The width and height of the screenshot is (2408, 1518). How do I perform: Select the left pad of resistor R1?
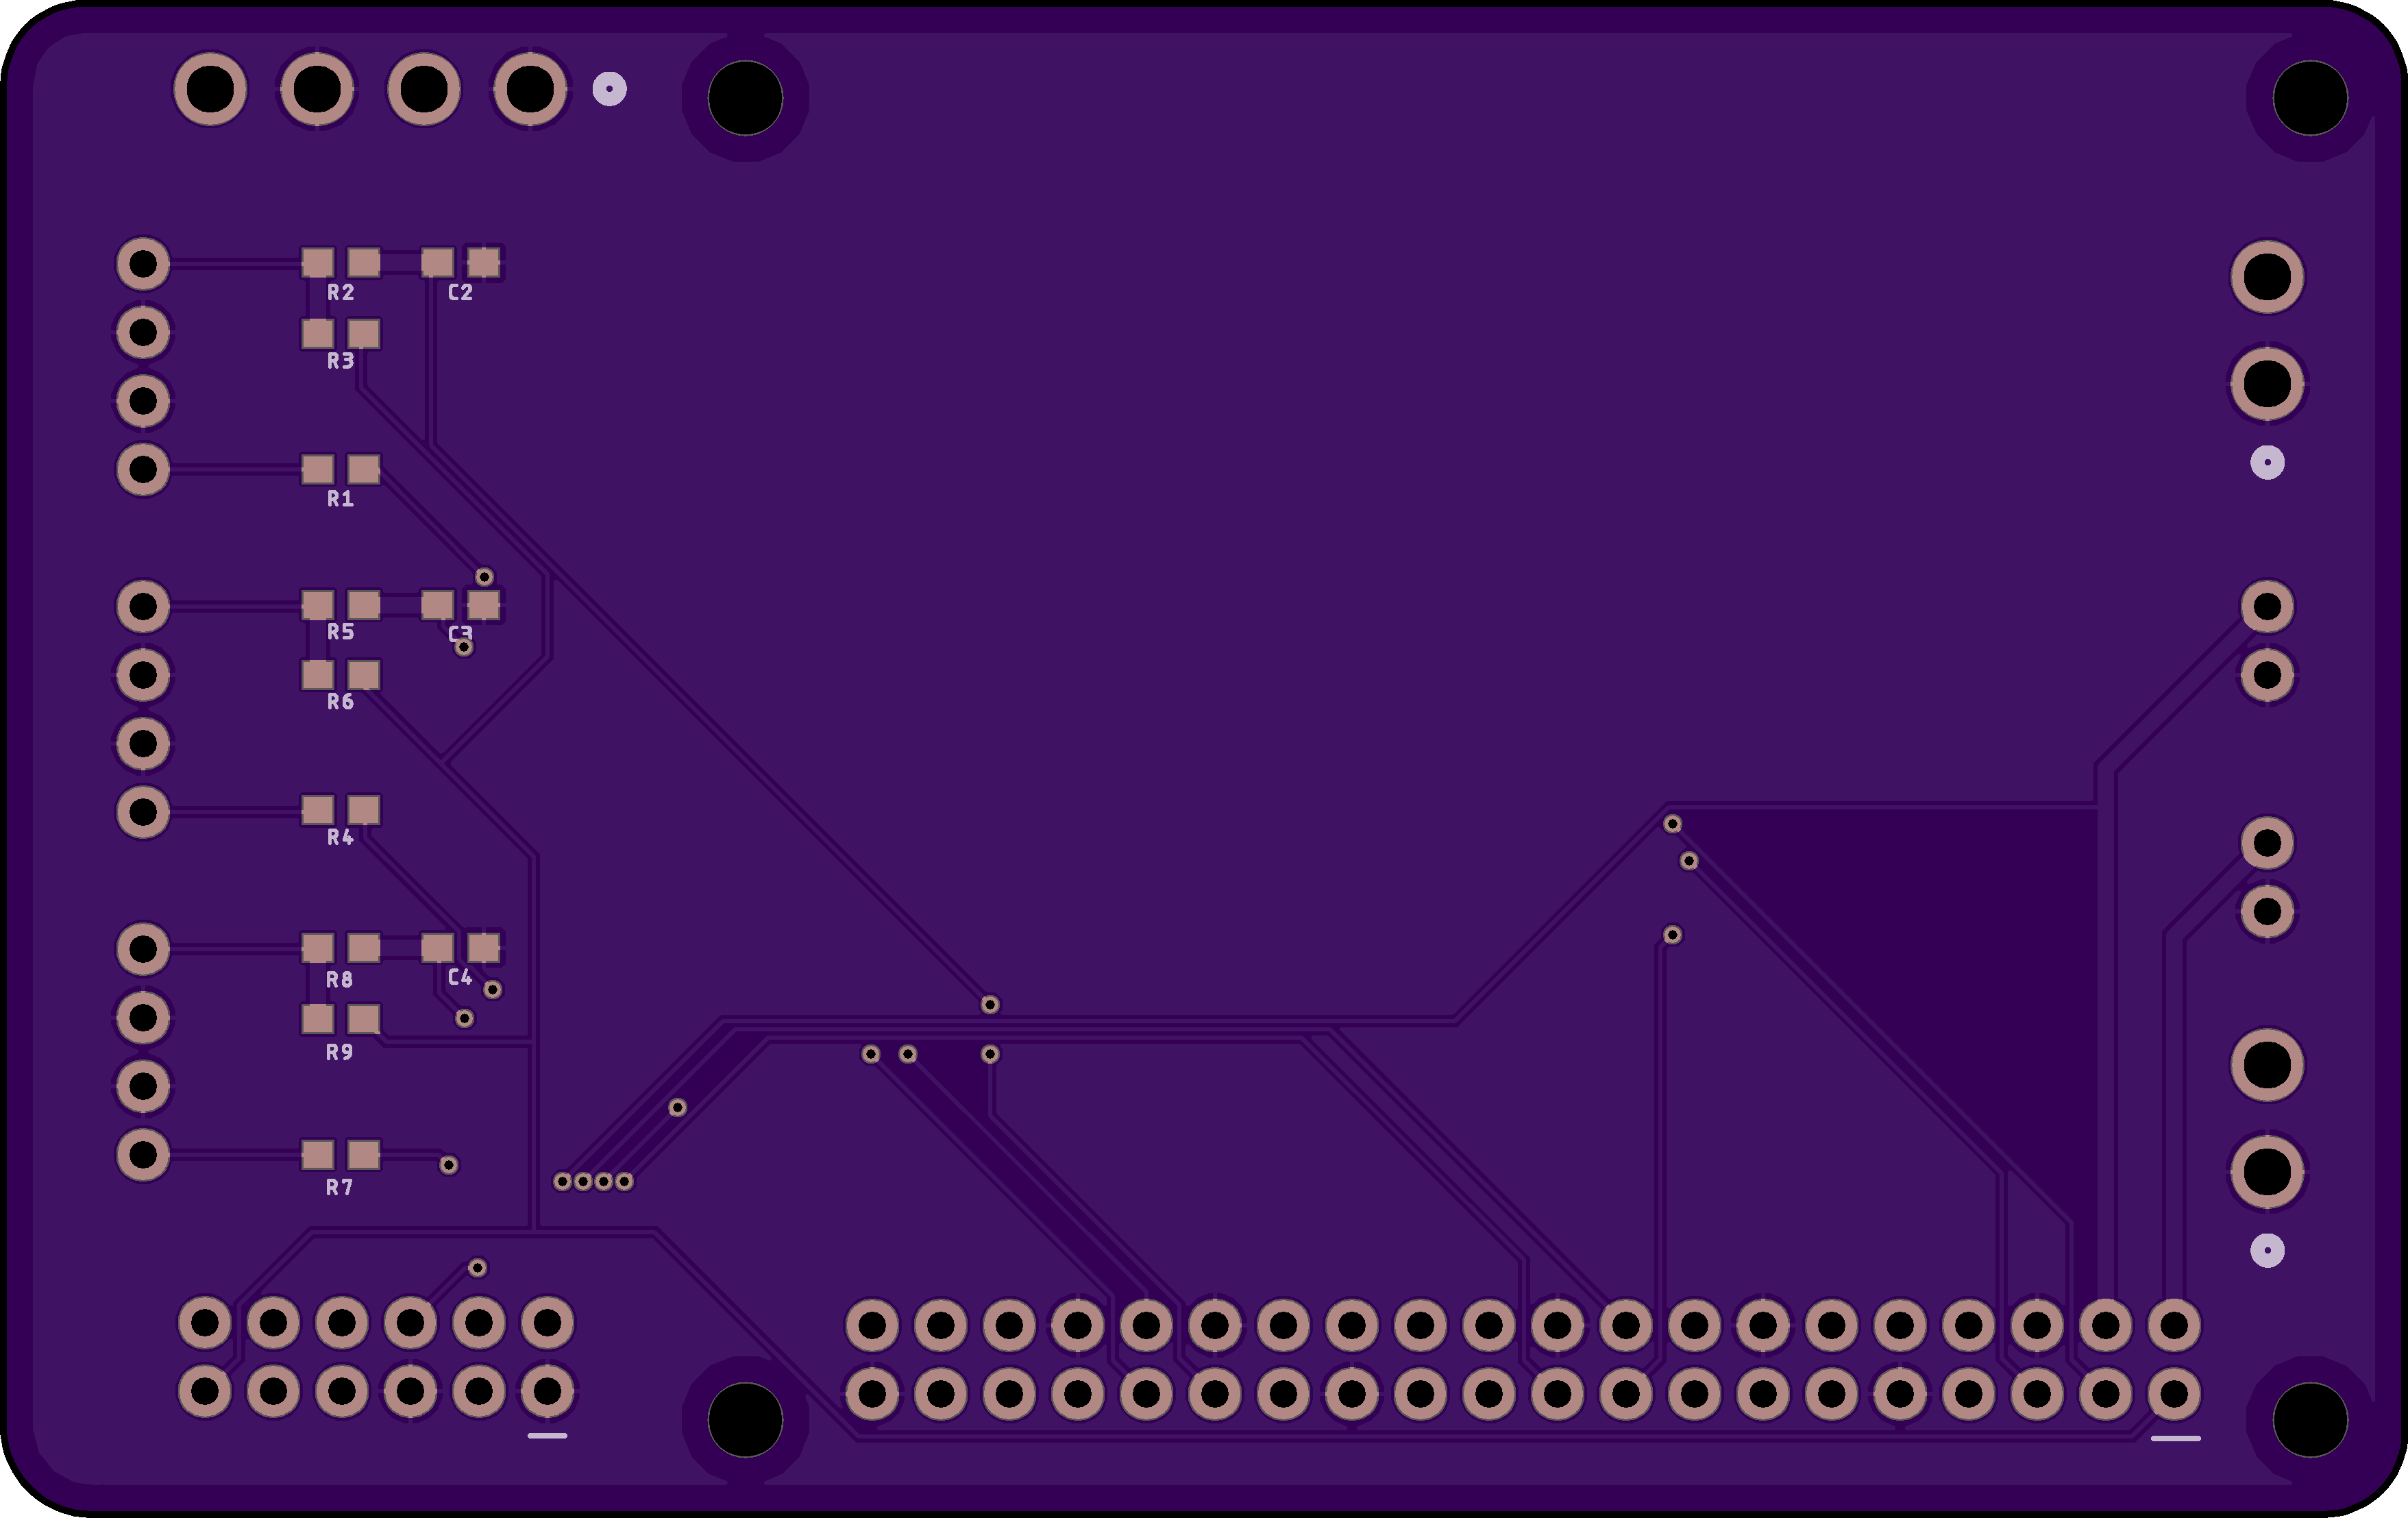click(x=317, y=469)
